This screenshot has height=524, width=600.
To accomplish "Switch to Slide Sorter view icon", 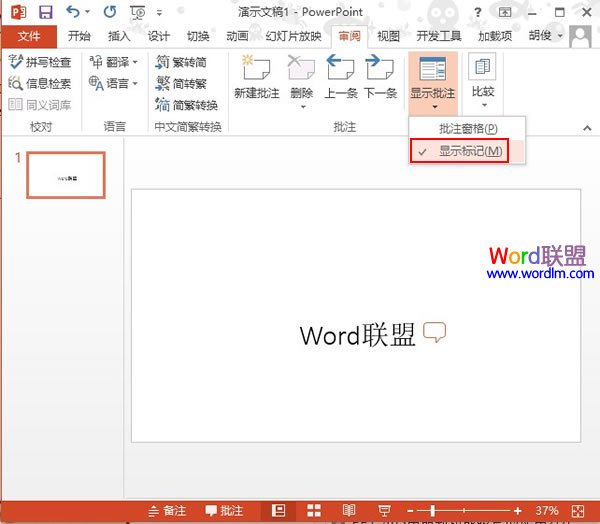I will [x=314, y=511].
